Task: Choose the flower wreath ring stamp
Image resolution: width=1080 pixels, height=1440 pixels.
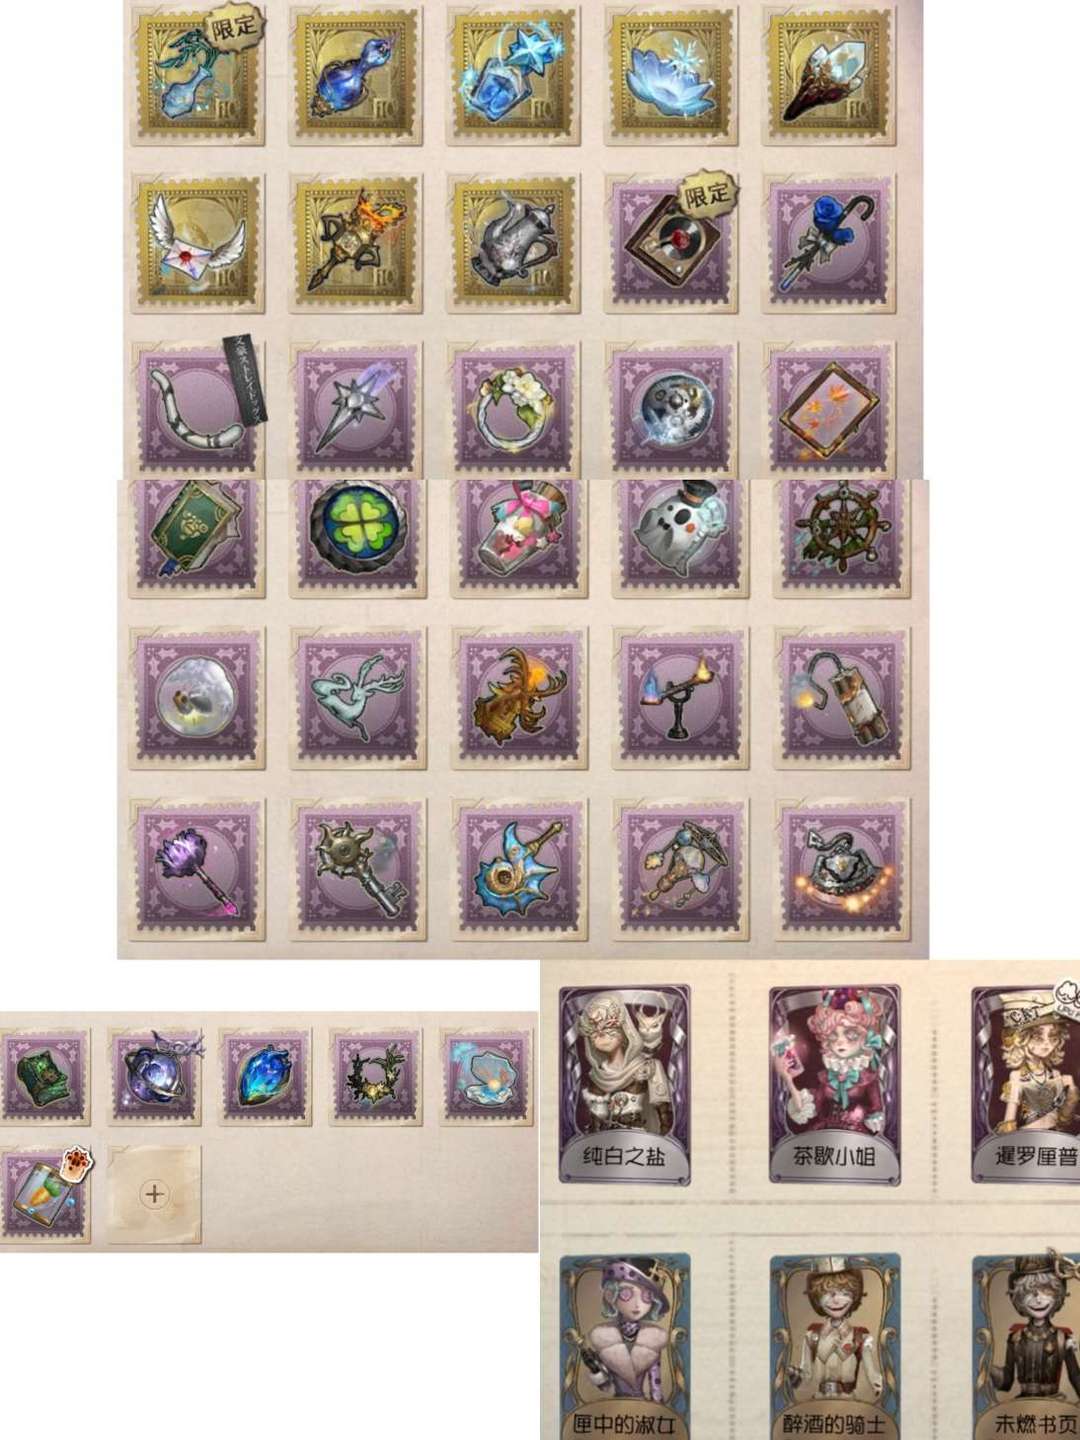Action: 513,408
